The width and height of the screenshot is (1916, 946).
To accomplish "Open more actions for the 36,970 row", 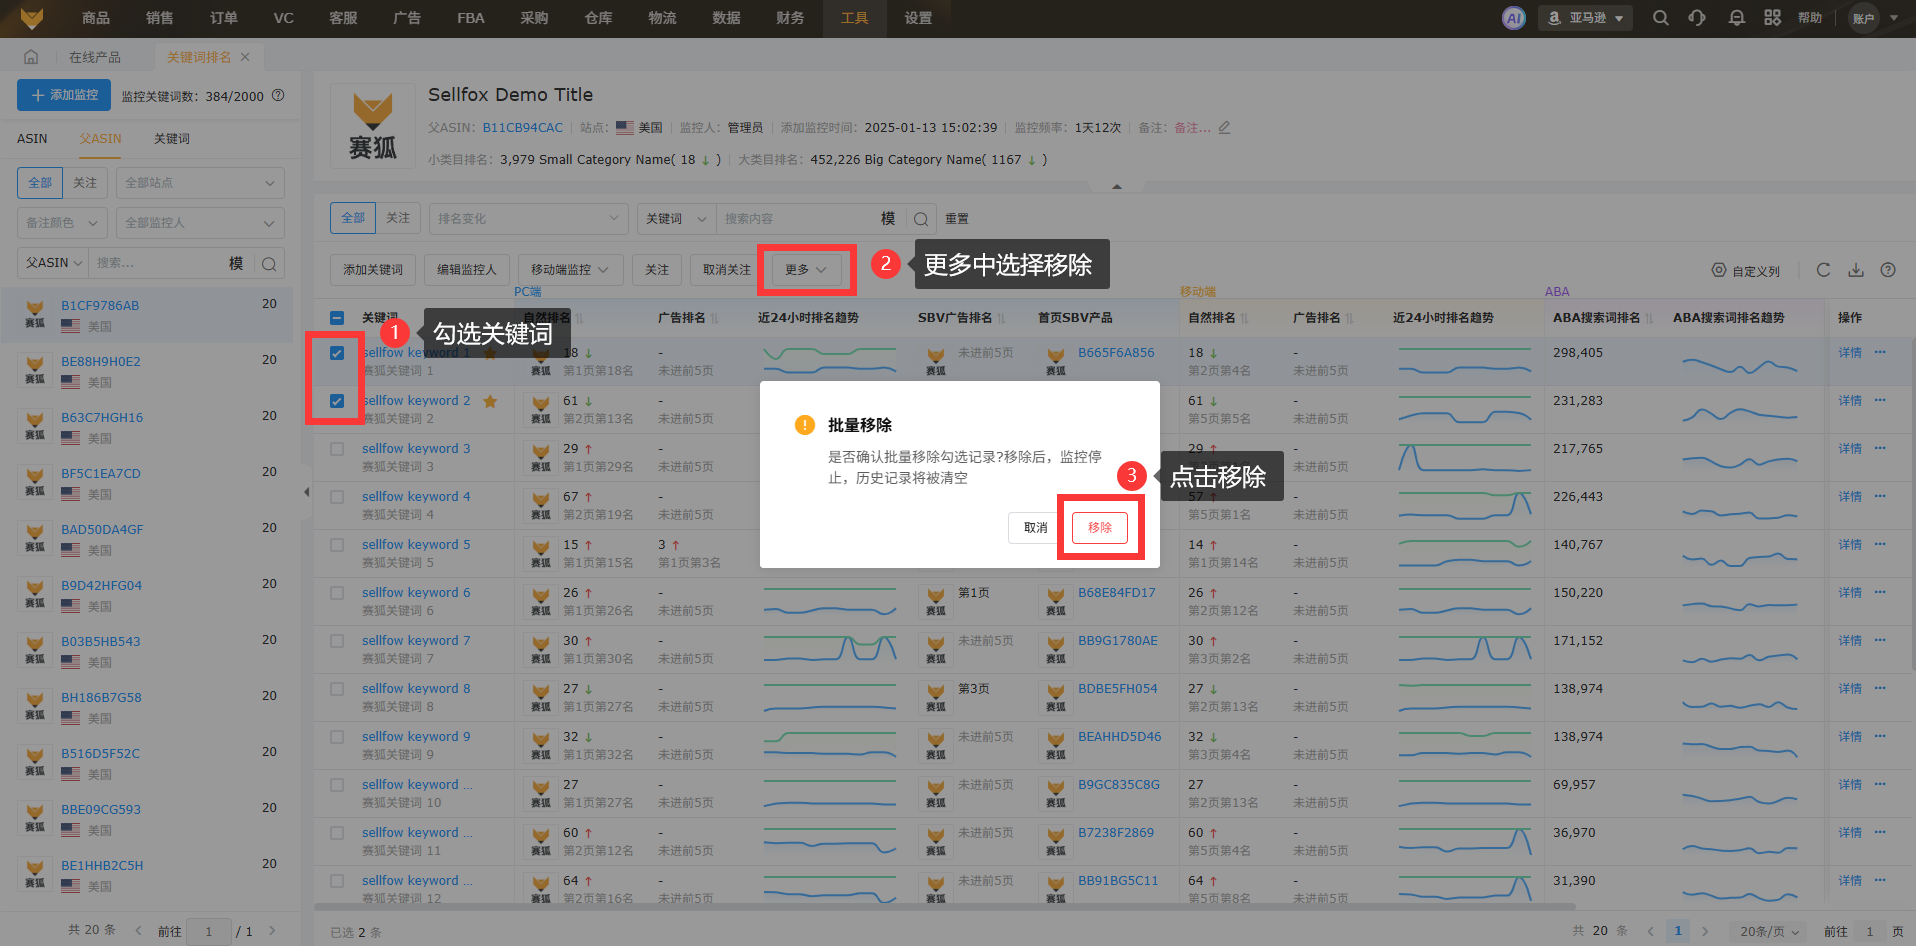I will [x=1880, y=832].
